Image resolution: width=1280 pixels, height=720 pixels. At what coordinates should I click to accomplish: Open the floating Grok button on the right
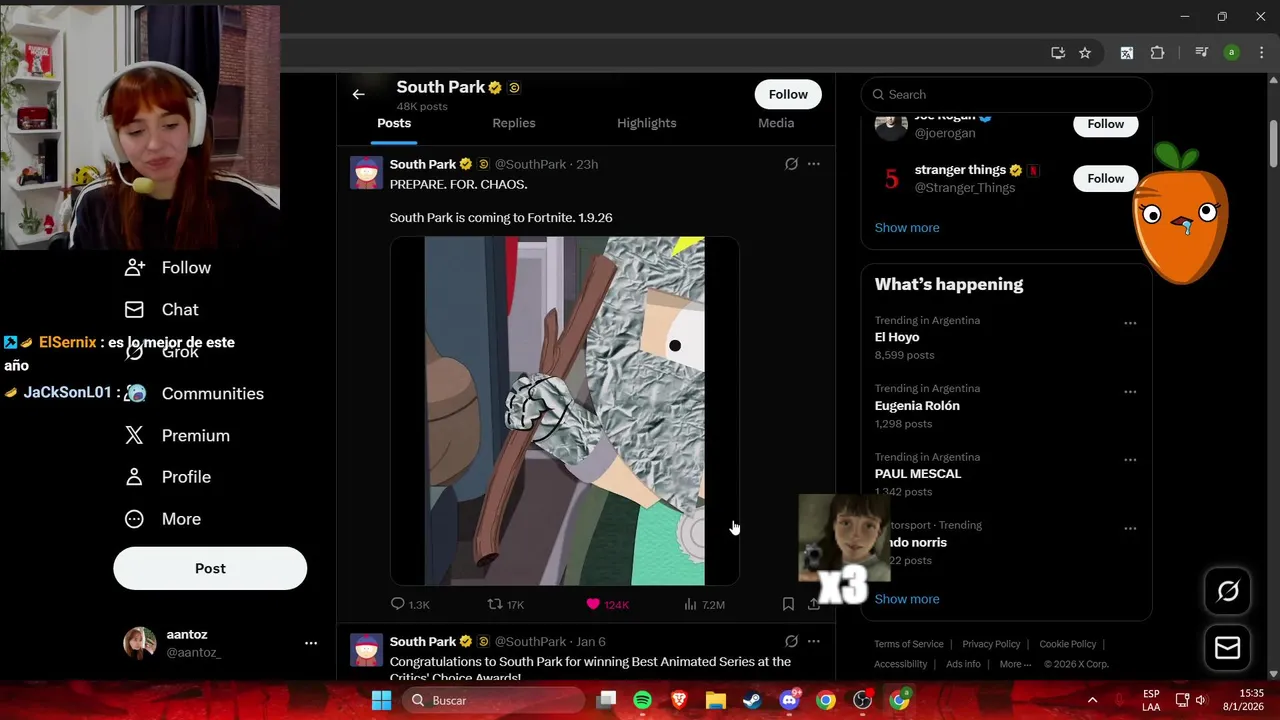(x=1228, y=591)
